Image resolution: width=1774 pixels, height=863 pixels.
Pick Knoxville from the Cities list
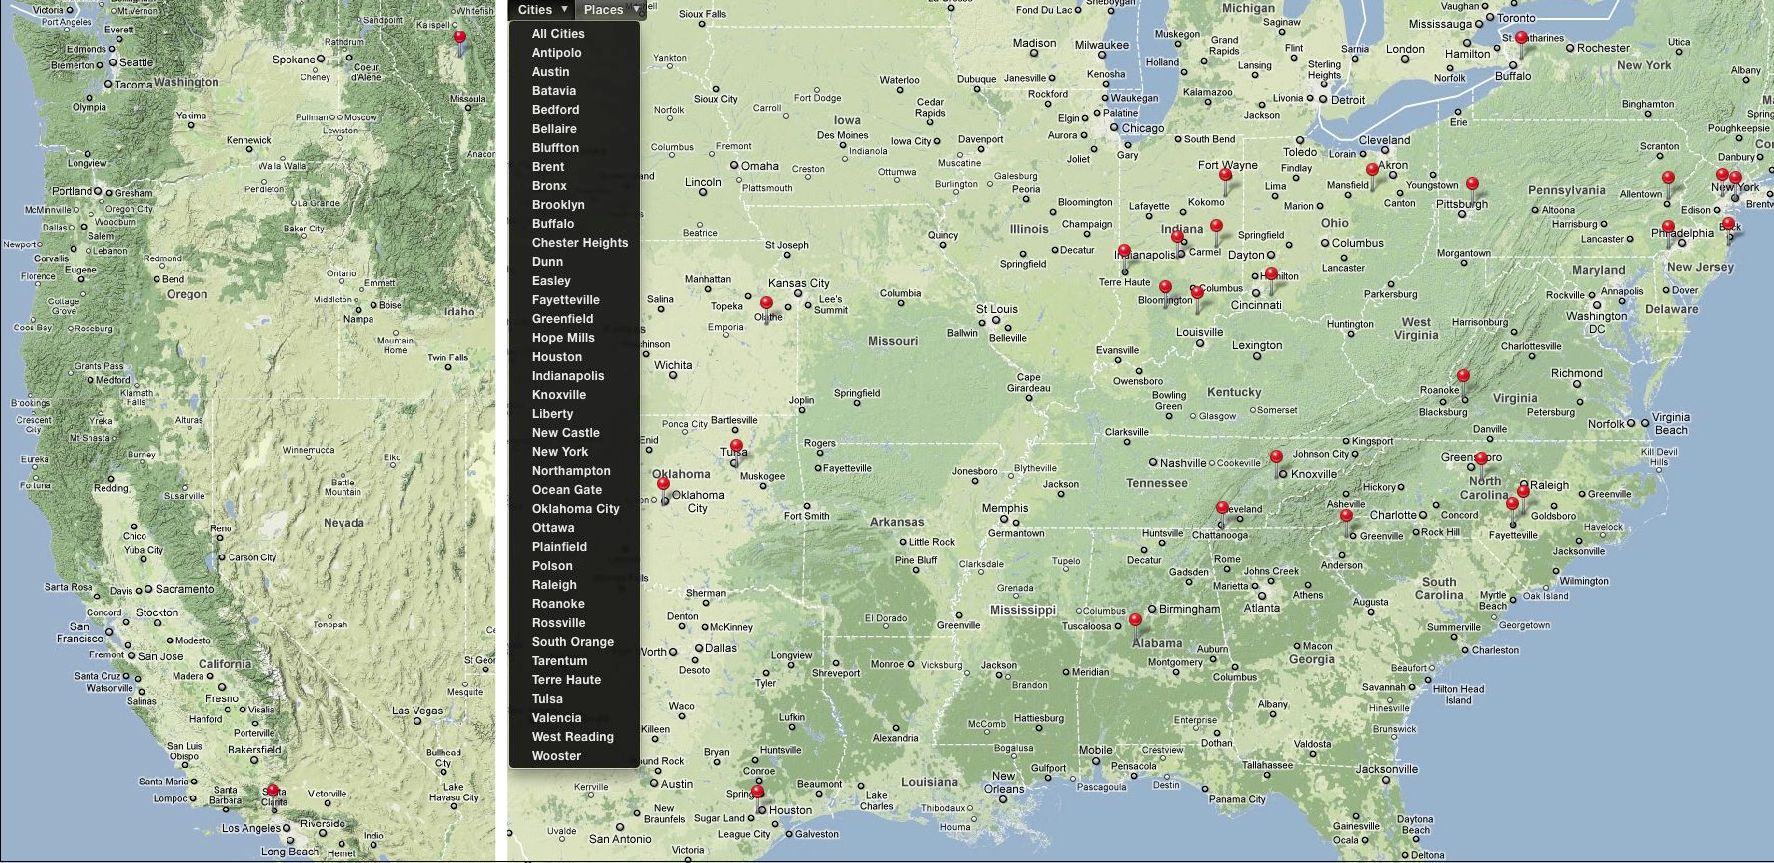pos(559,395)
